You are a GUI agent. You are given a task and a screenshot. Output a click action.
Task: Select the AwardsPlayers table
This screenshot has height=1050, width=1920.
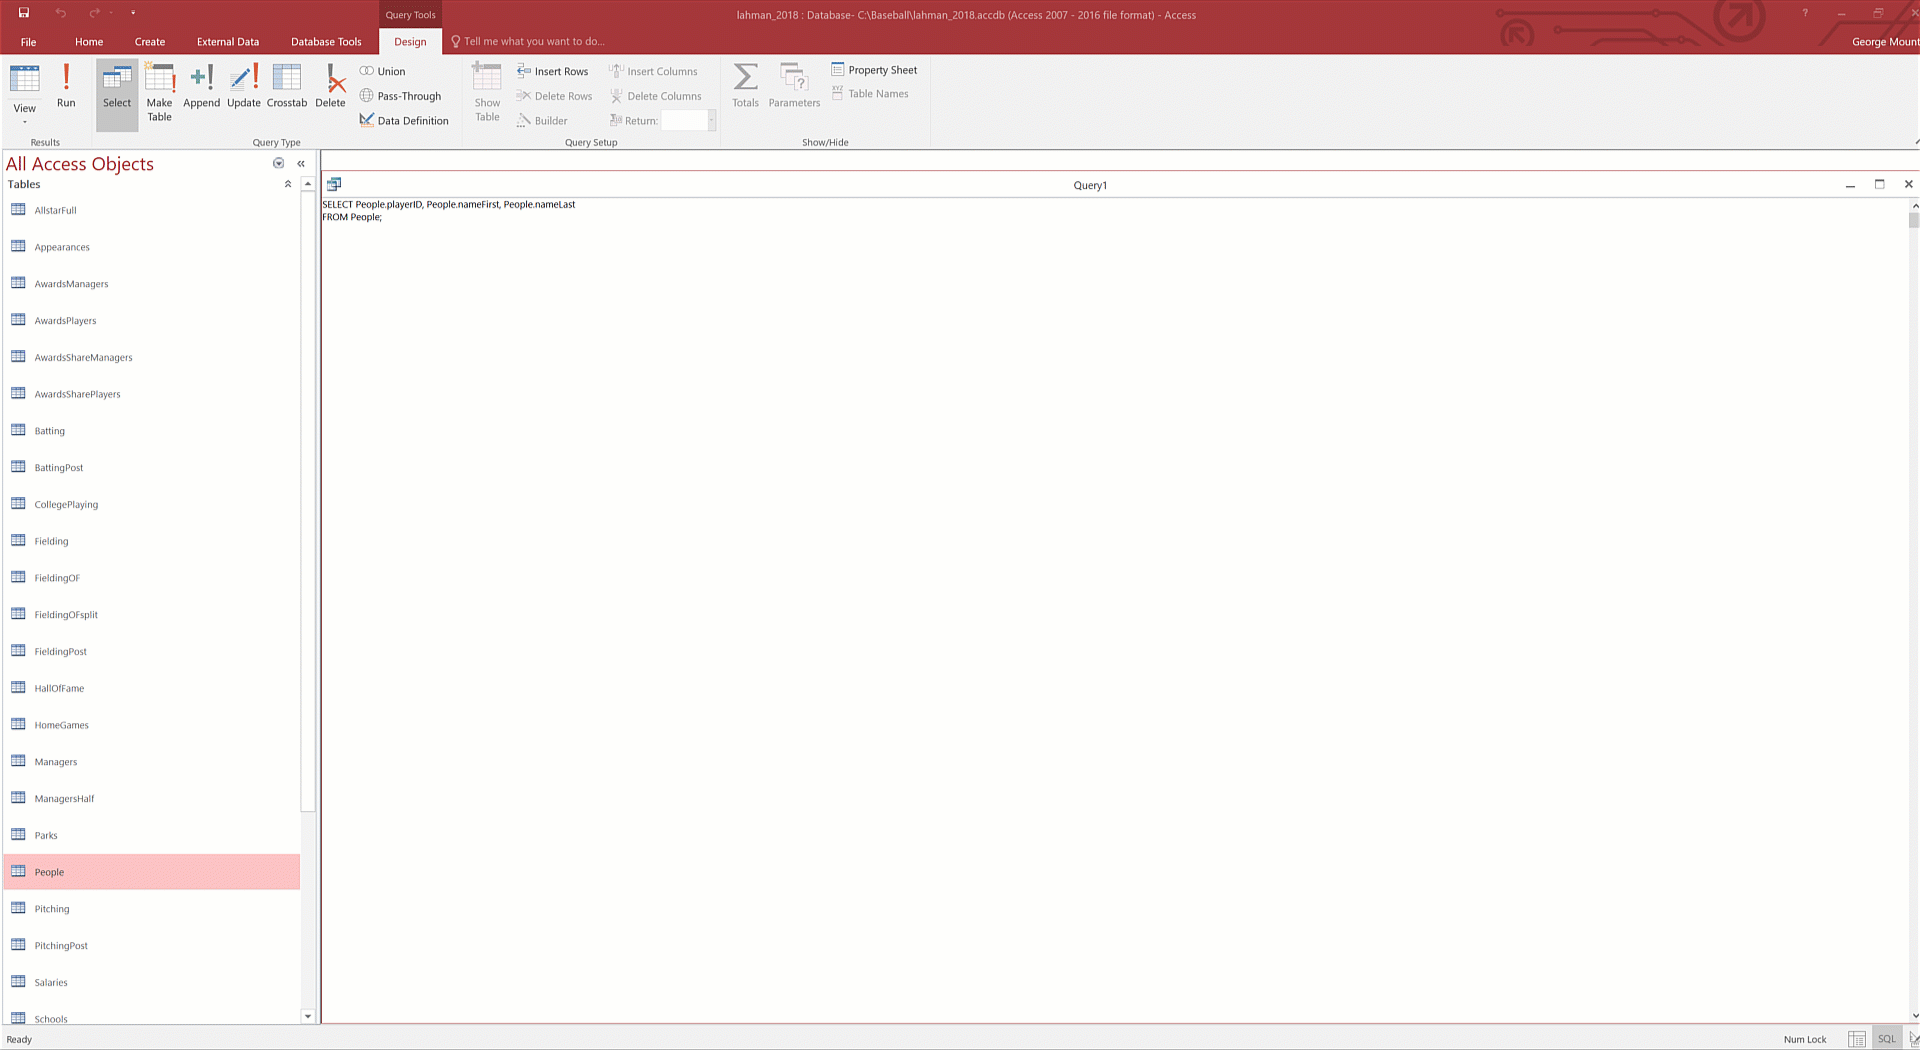coord(152,321)
